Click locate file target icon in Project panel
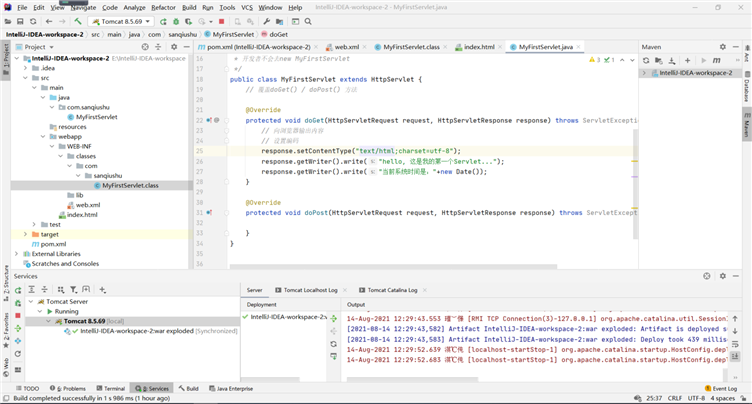 [145, 47]
